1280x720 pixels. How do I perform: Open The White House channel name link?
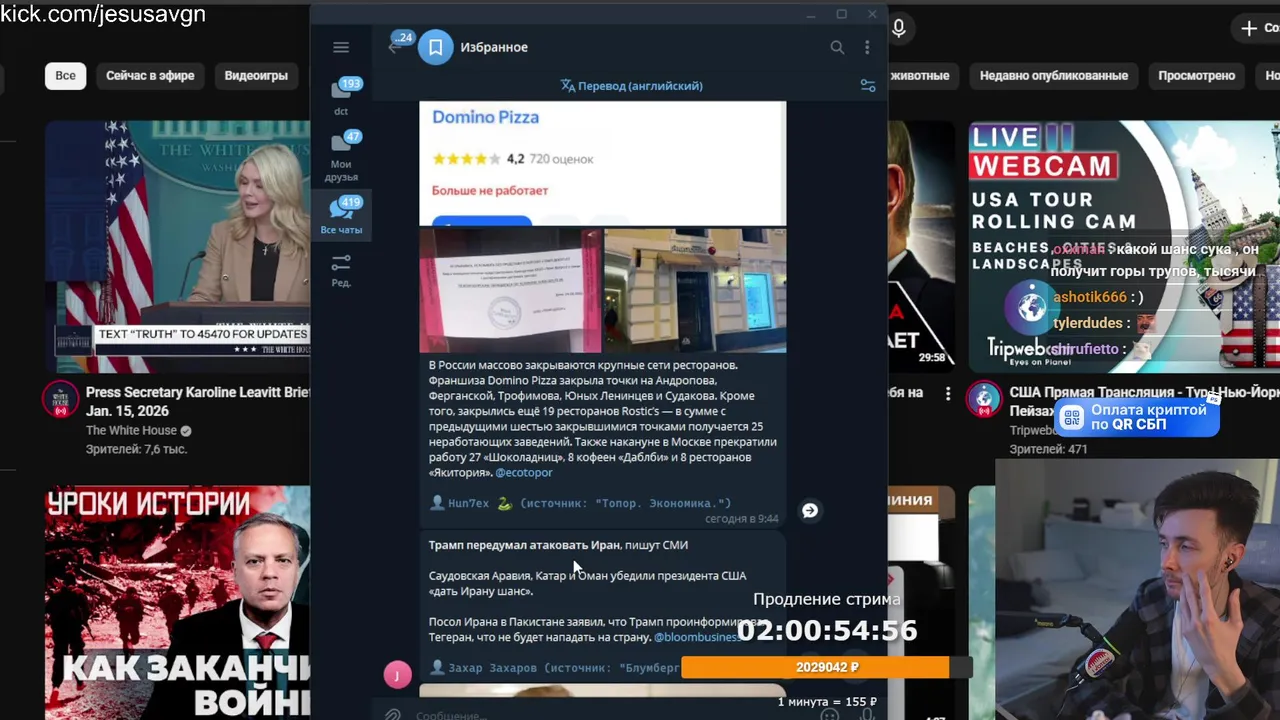click(x=131, y=431)
